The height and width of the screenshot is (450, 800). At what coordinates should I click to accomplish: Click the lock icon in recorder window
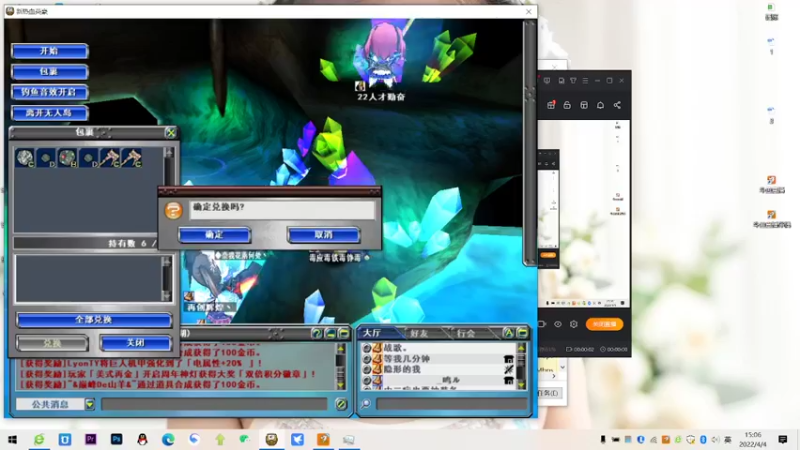(567, 105)
